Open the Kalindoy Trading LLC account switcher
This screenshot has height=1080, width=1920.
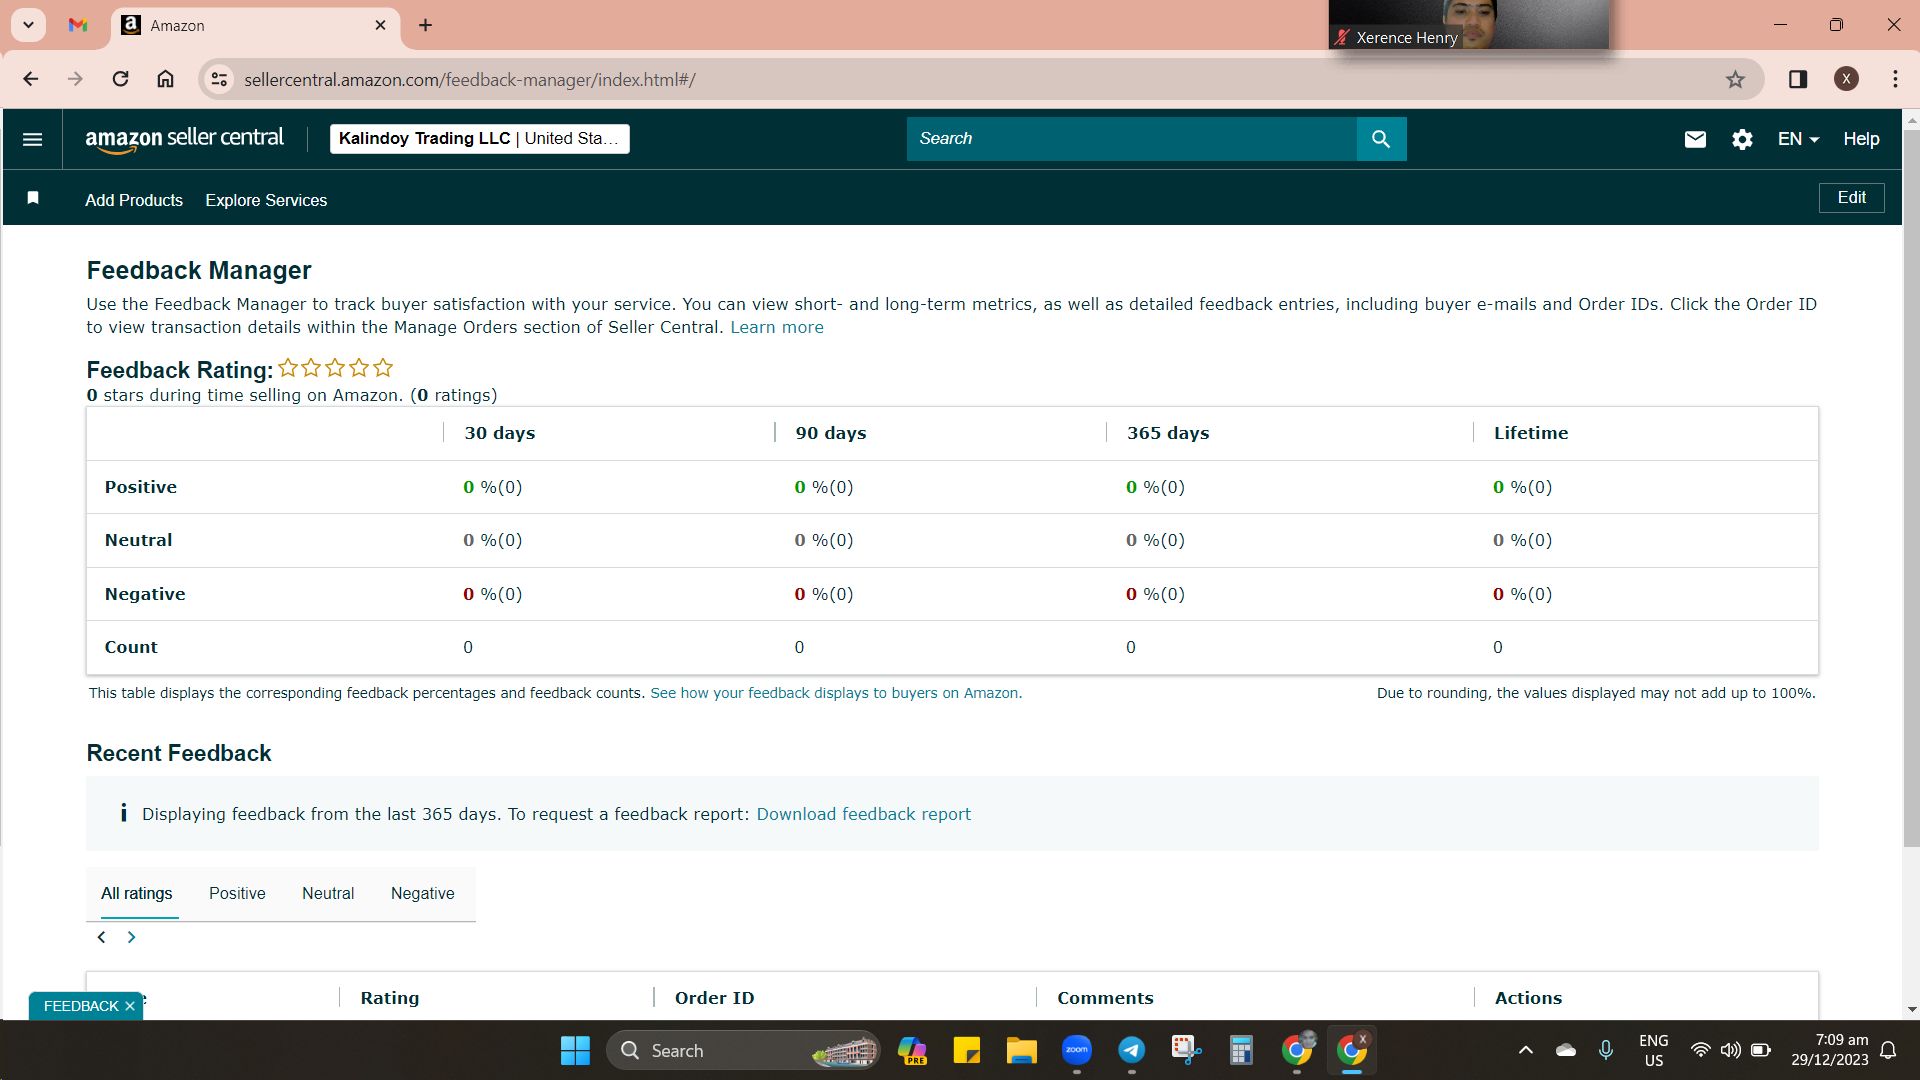(480, 139)
